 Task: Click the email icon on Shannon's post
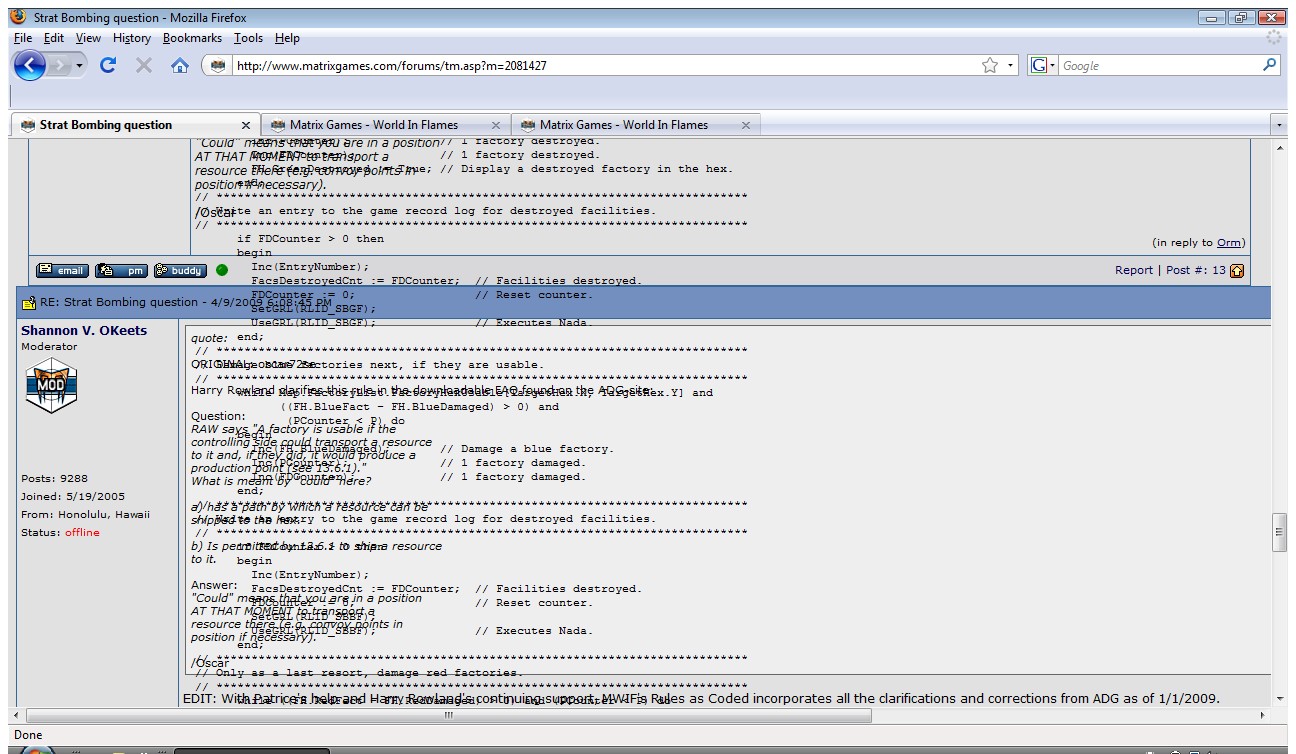61,269
